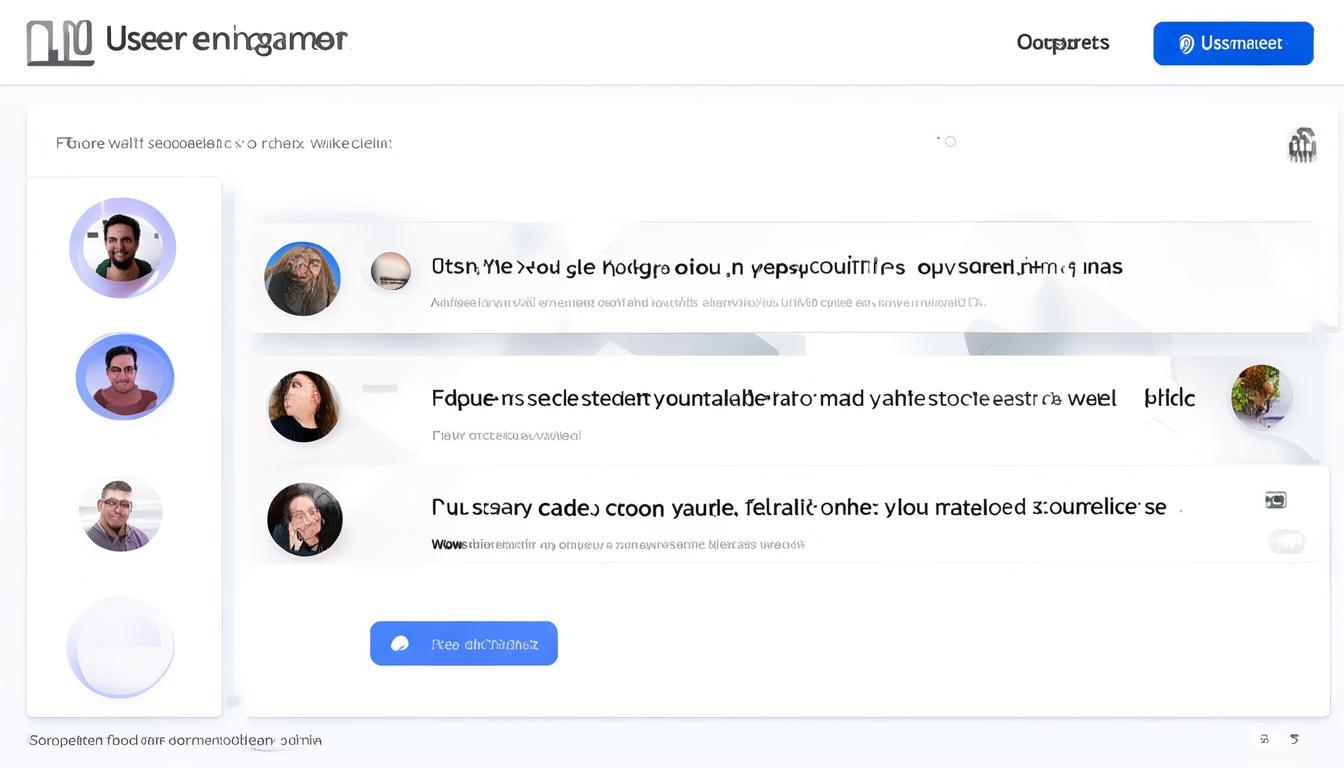Image resolution: width=1344 pixels, height=768 pixels.
Task: Click the camera icon on third post
Action: pyautogui.click(x=1275, y=500)
